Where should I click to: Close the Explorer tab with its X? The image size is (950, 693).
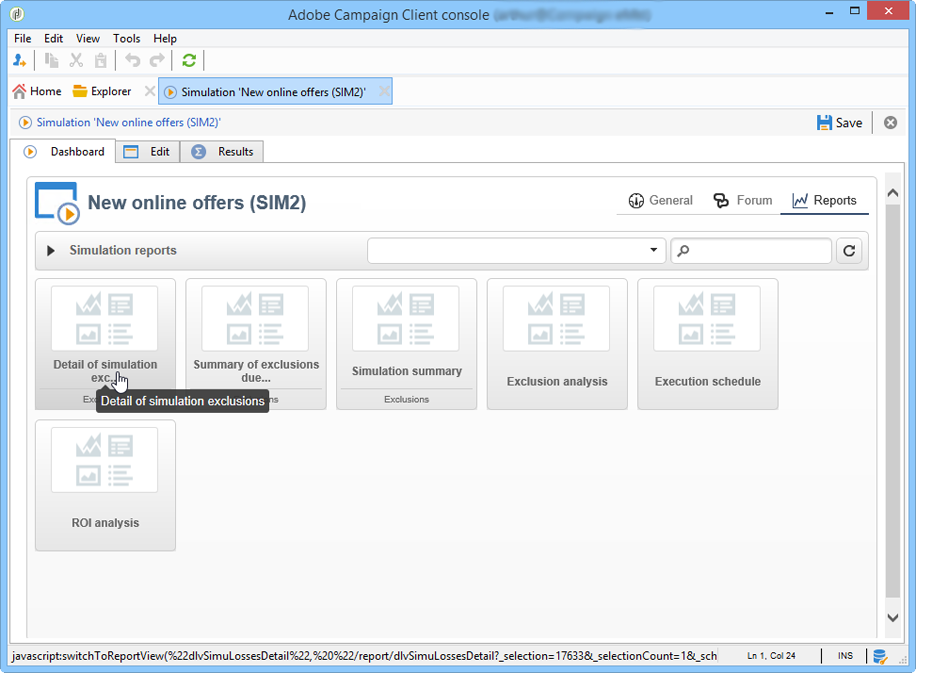tap(150, 91)
